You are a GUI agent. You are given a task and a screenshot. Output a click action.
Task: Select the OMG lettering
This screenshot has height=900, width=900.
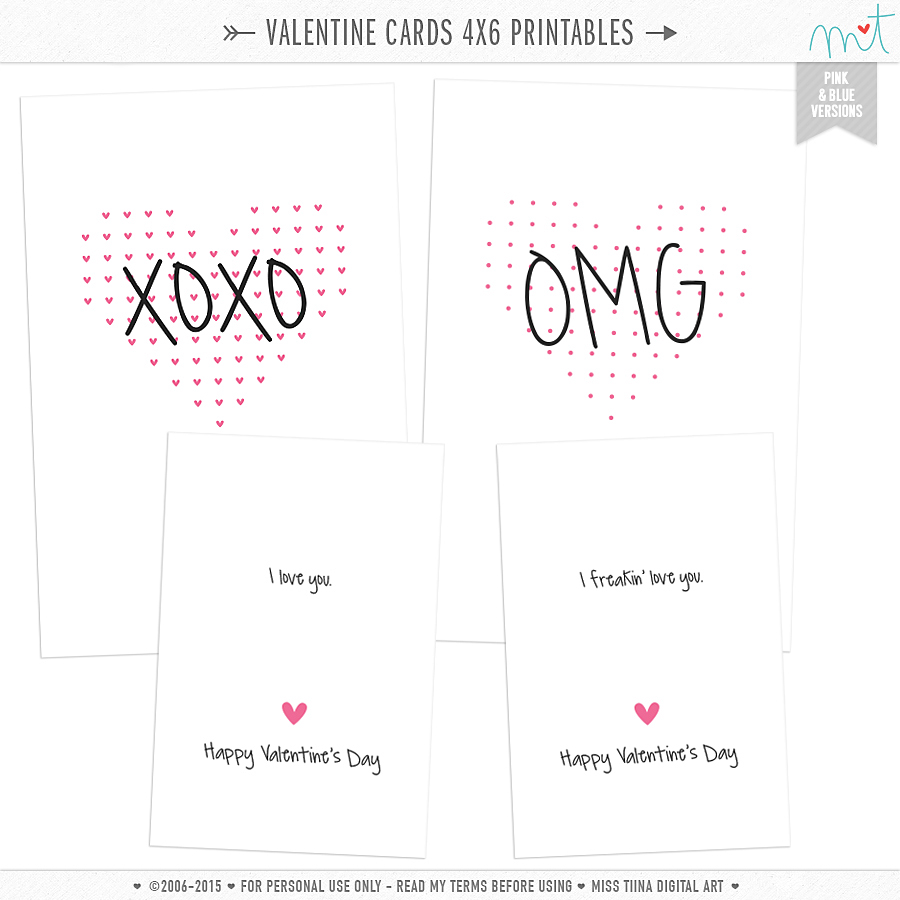[x=615, y=297]
